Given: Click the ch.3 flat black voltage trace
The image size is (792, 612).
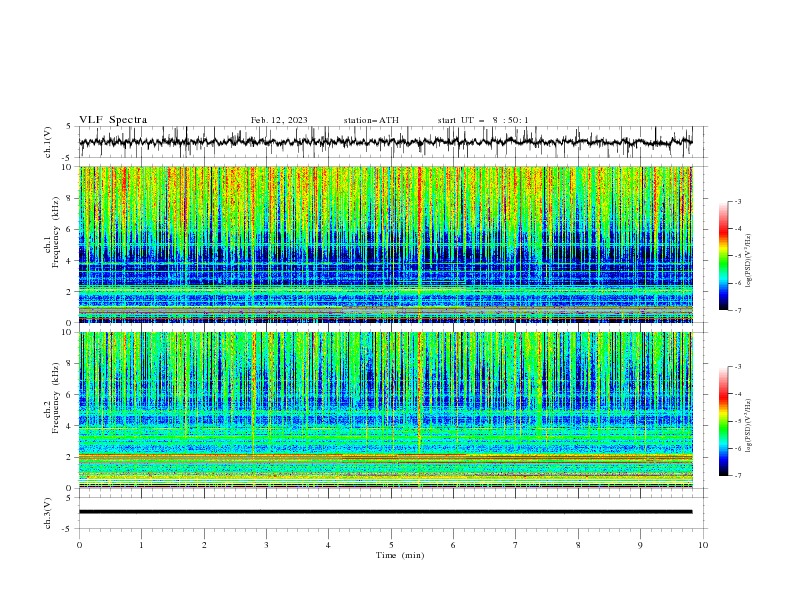Looking at the screenshot, I should tap(385, 512).
